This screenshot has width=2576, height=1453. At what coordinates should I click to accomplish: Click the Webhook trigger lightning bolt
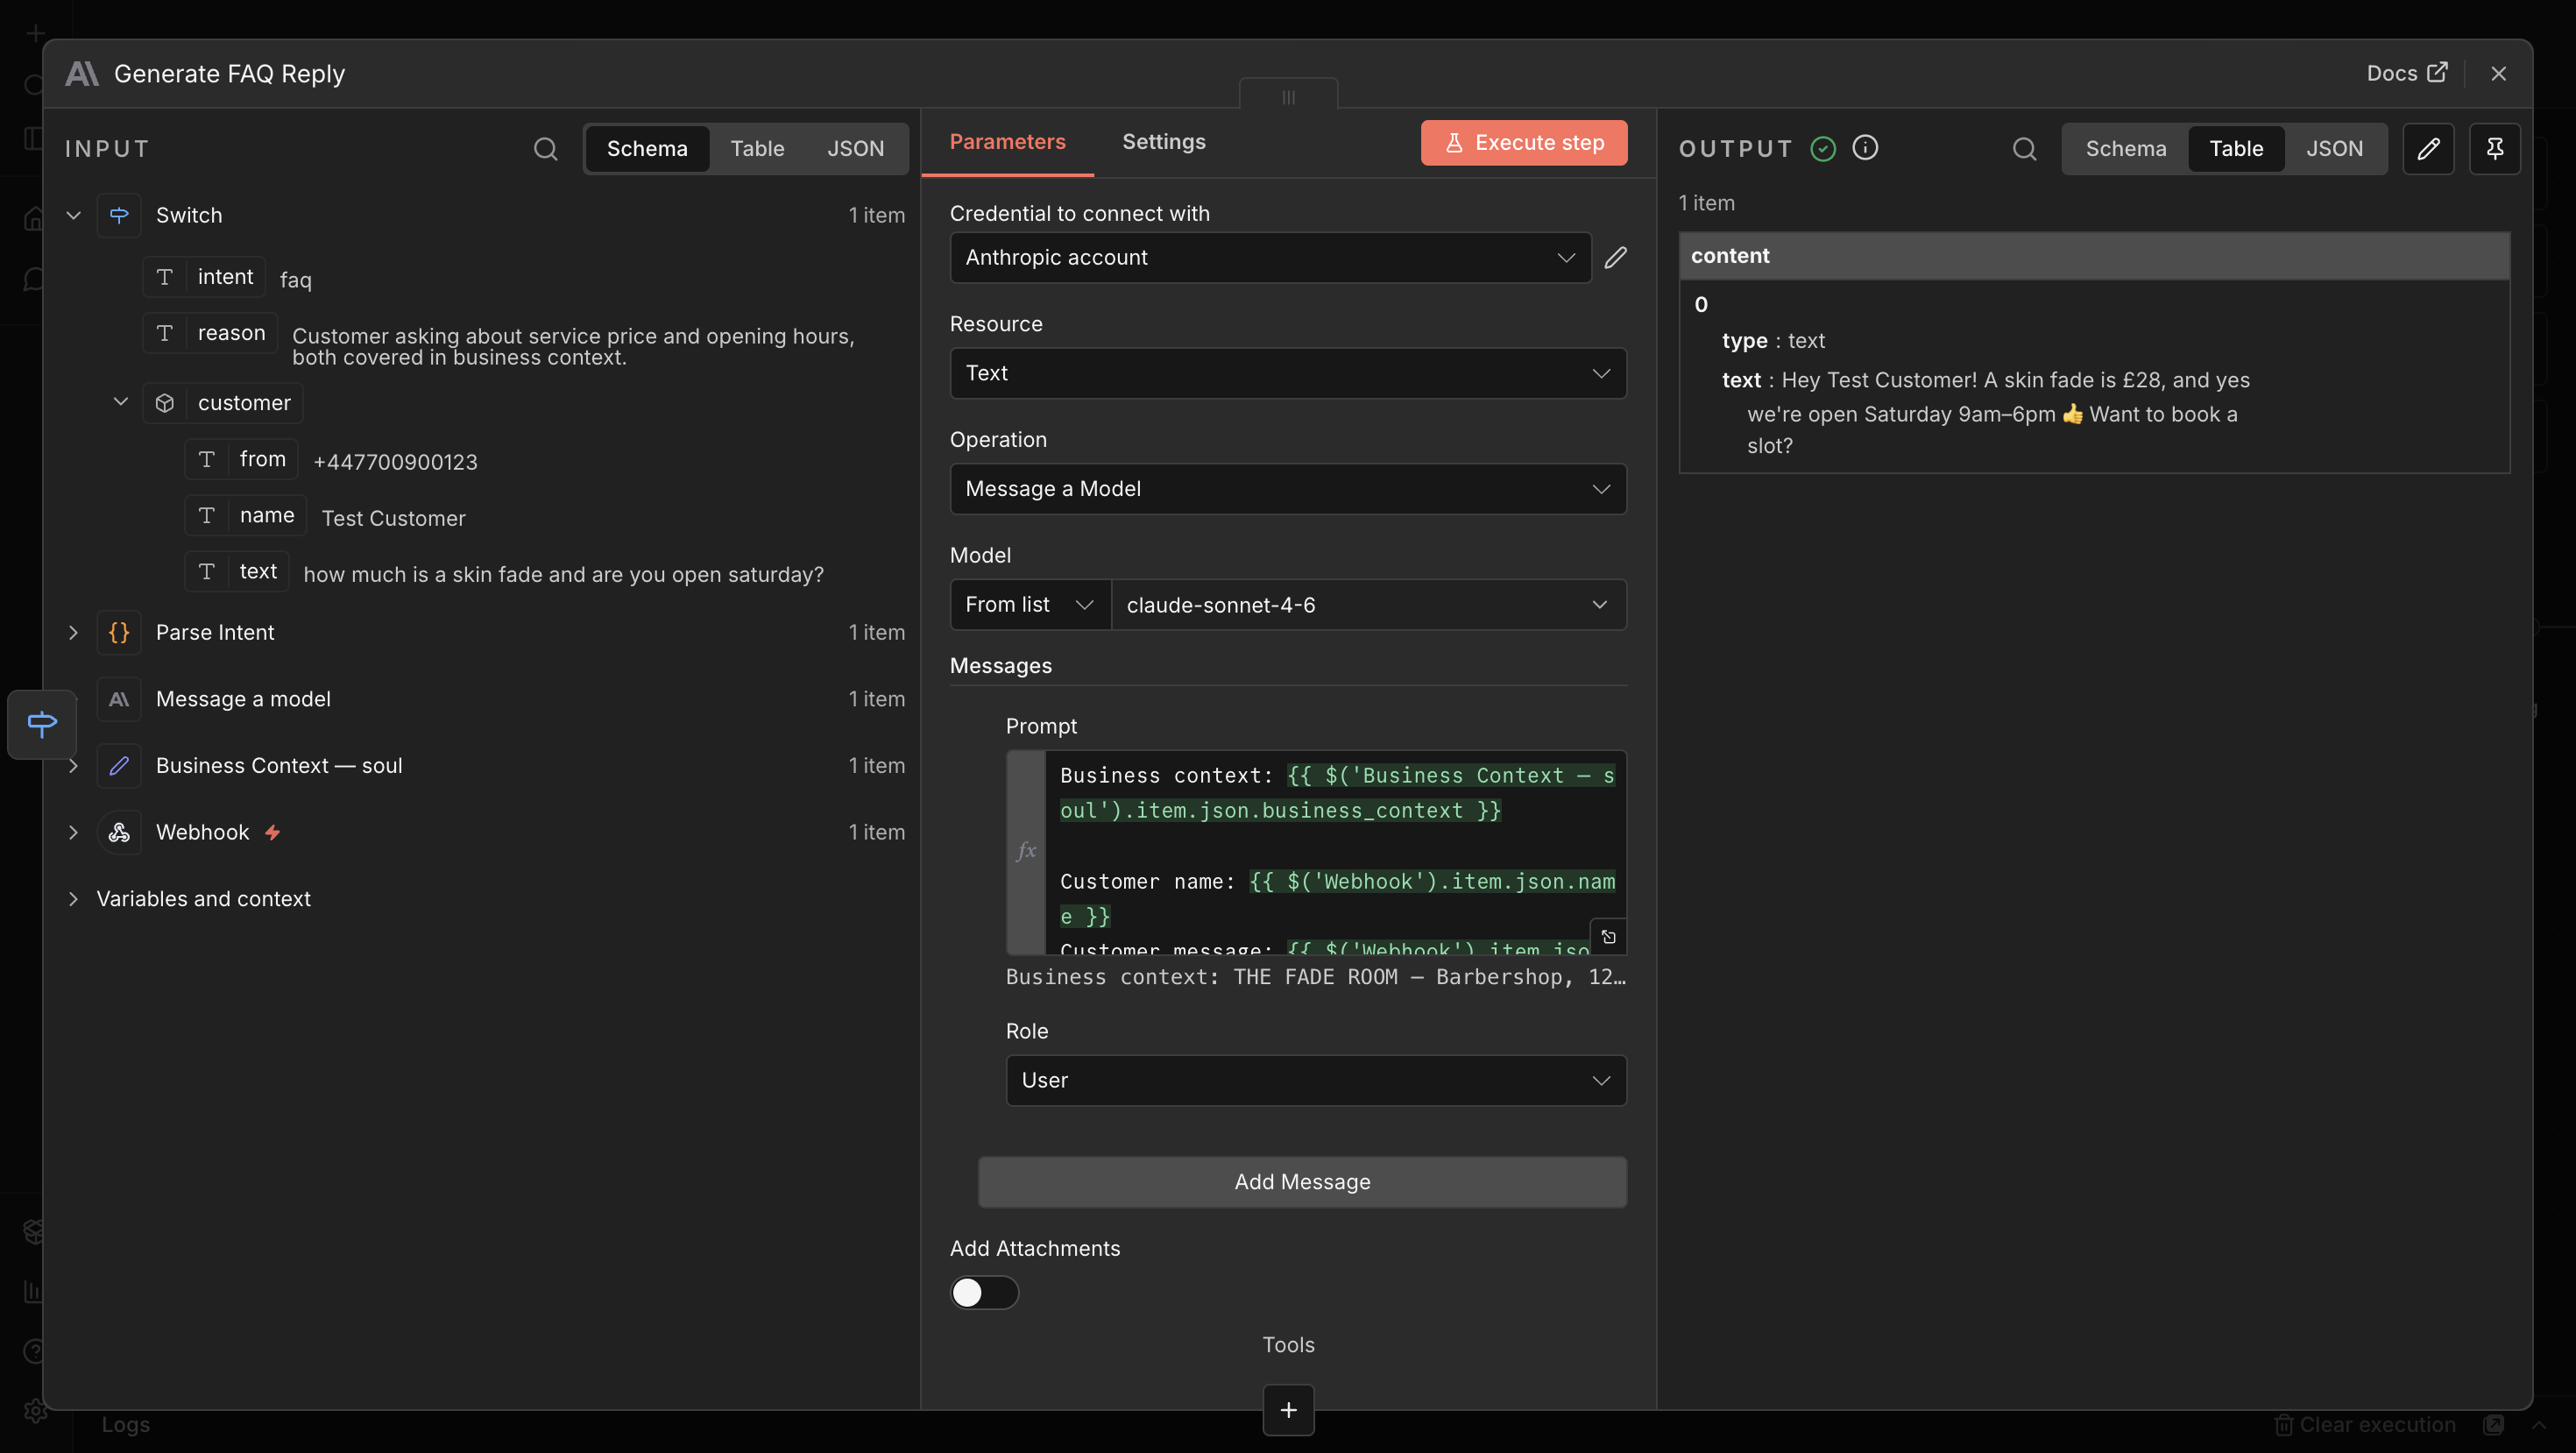272,832
